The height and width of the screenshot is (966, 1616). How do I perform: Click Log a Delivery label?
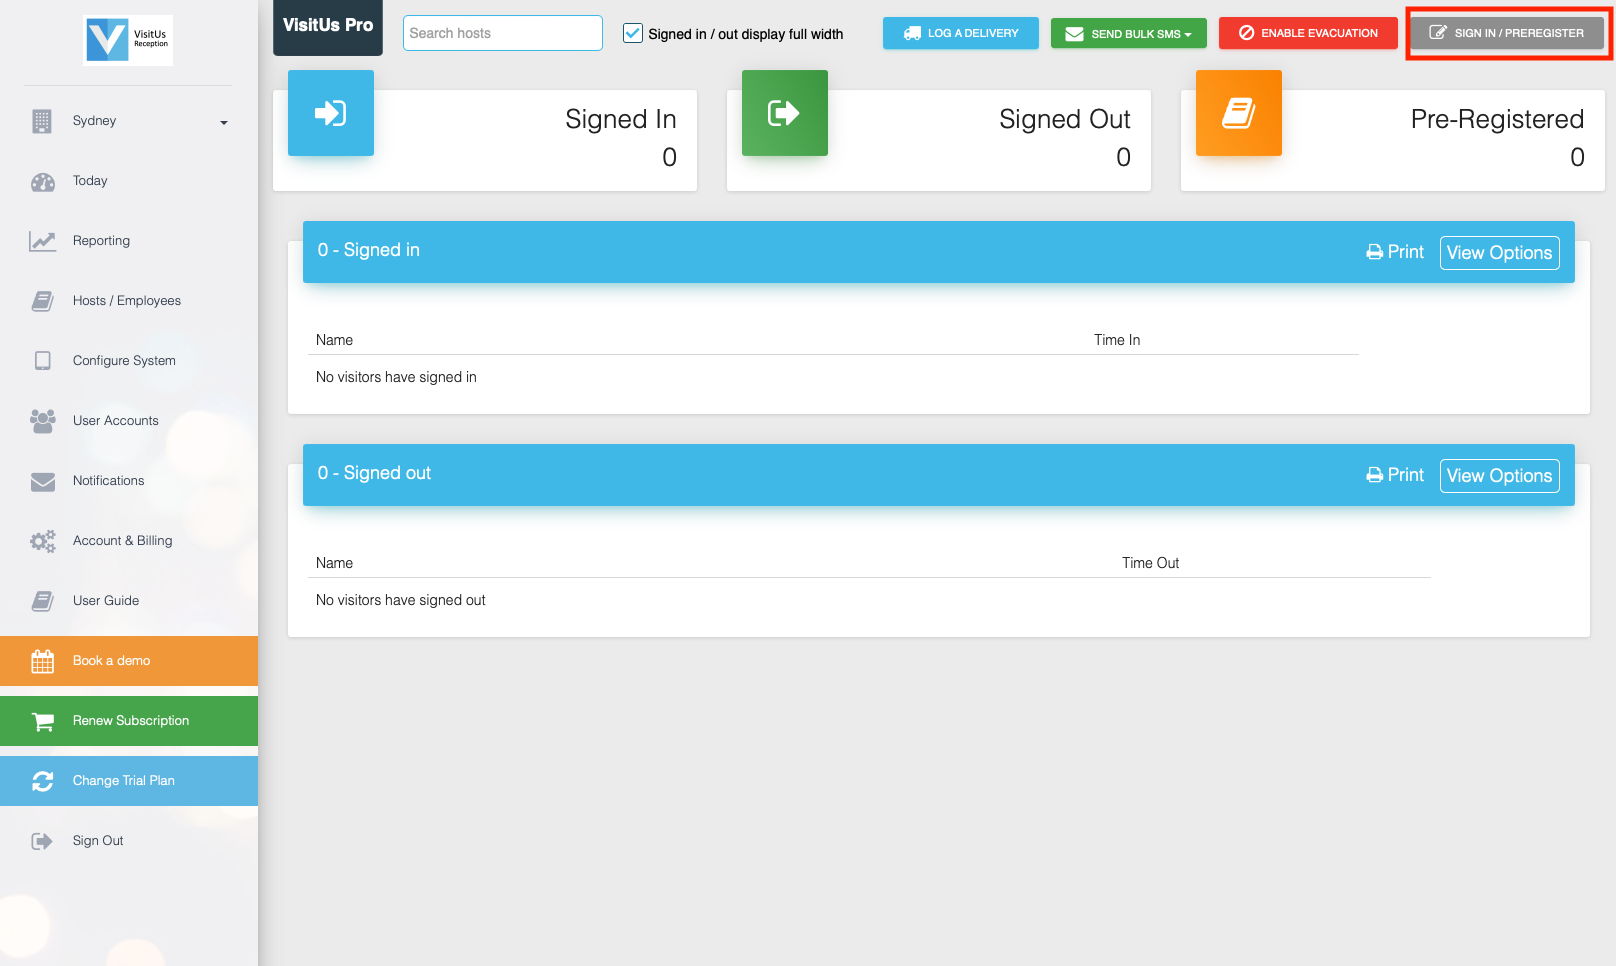(x=973, y=33)
